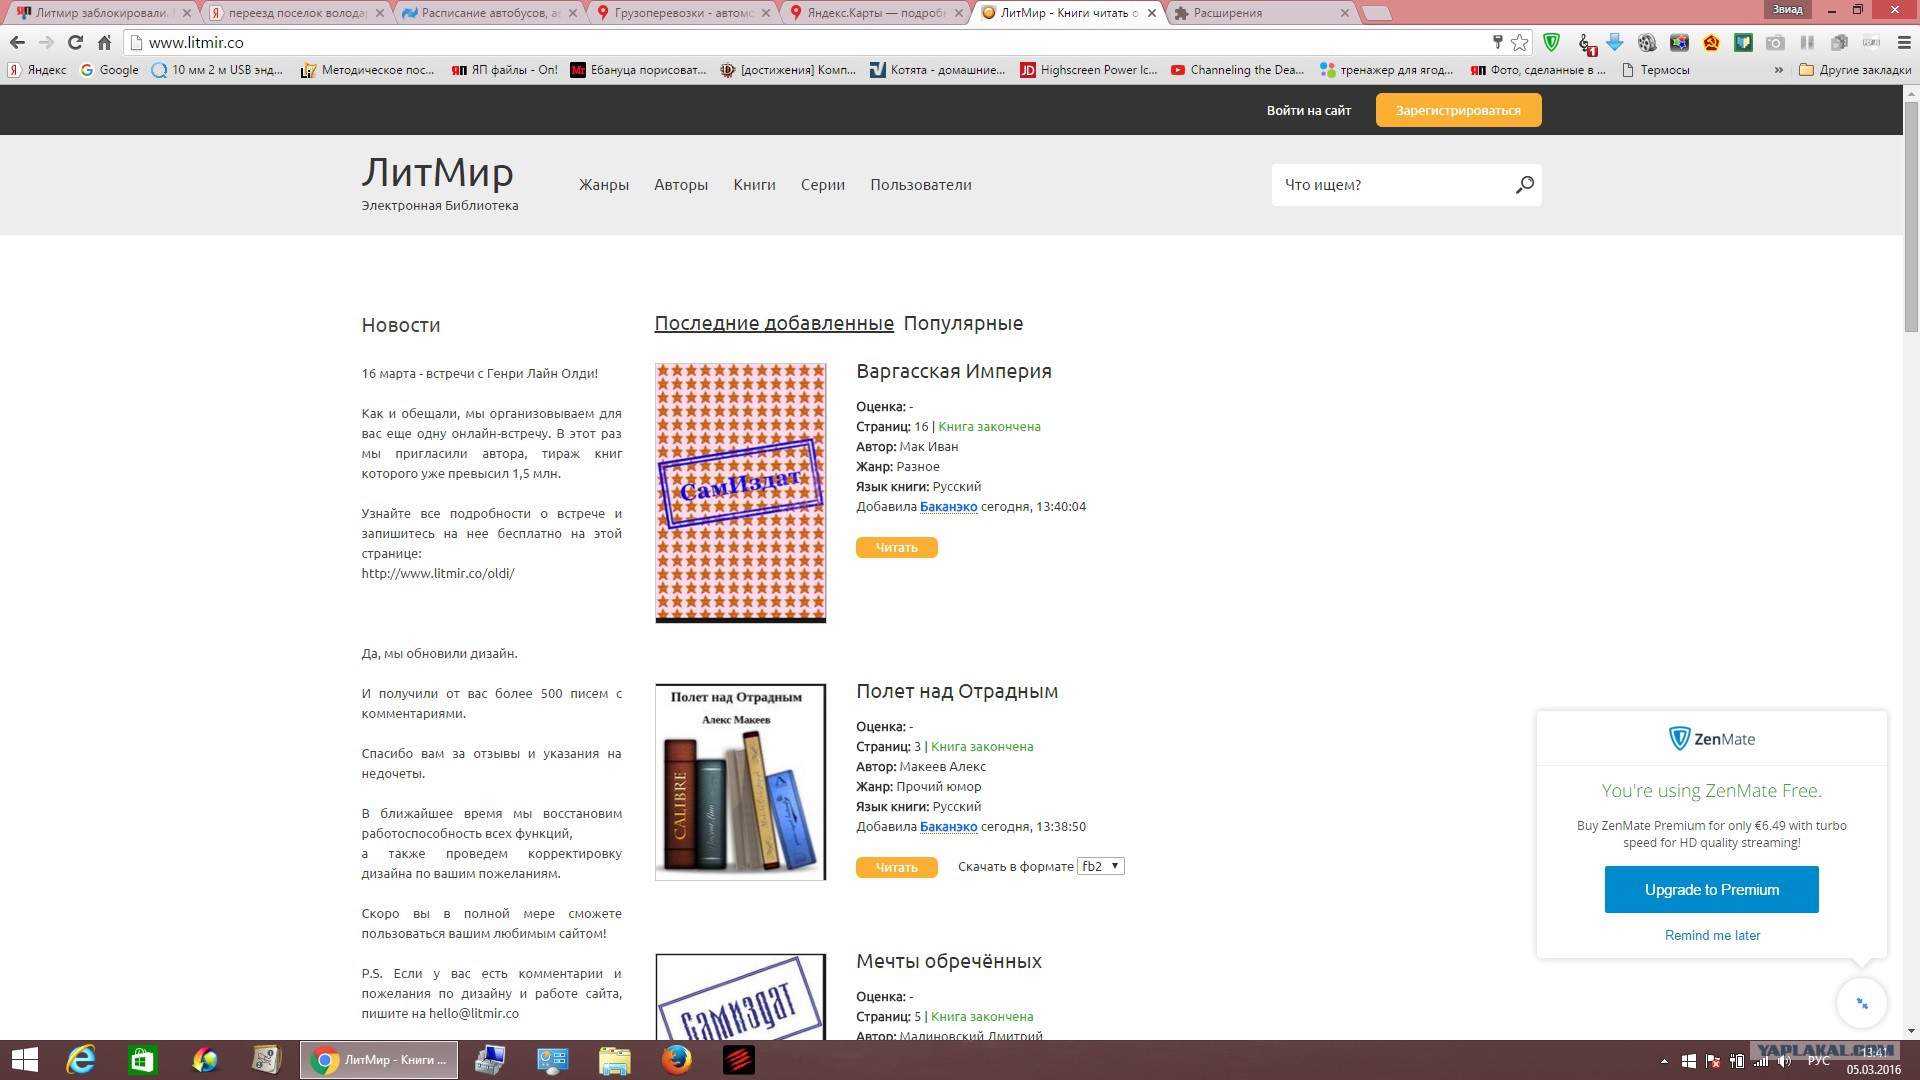The width and height of the screenshot is (1920, 1080).
Task: Expand fb2 download format dropdown
Action: tap(1100, 866)
